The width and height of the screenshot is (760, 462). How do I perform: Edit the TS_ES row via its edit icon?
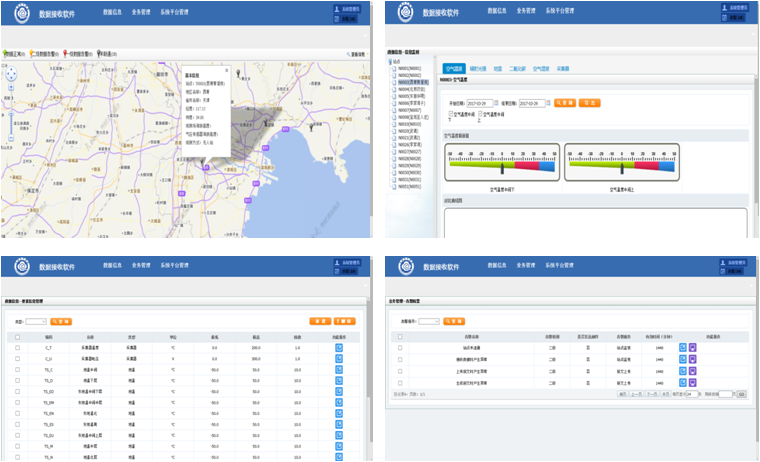pos(339,424)
